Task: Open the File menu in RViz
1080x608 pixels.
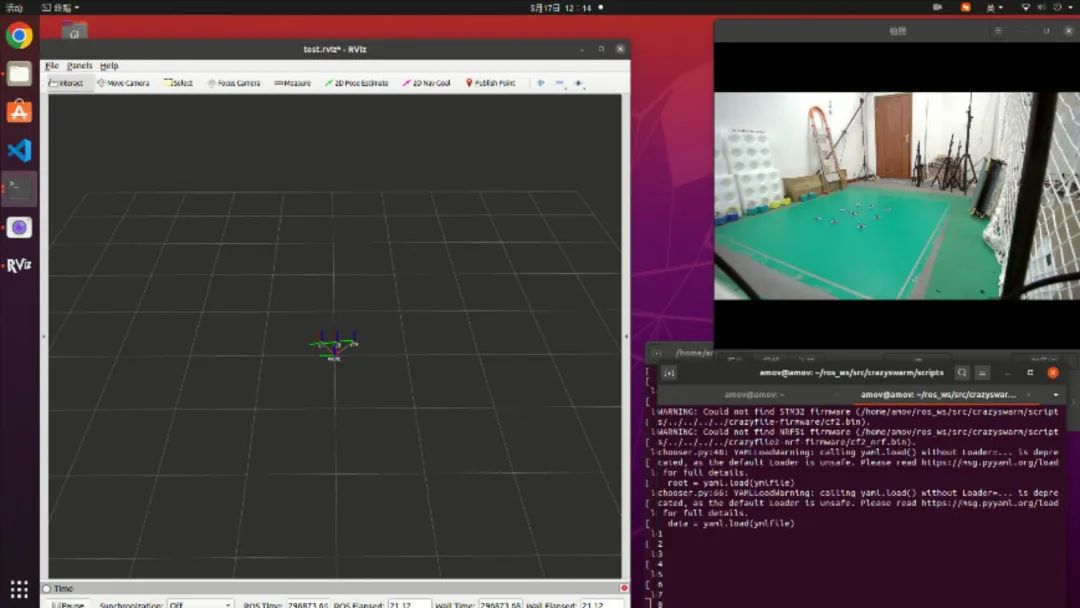Action: [52, 66]
